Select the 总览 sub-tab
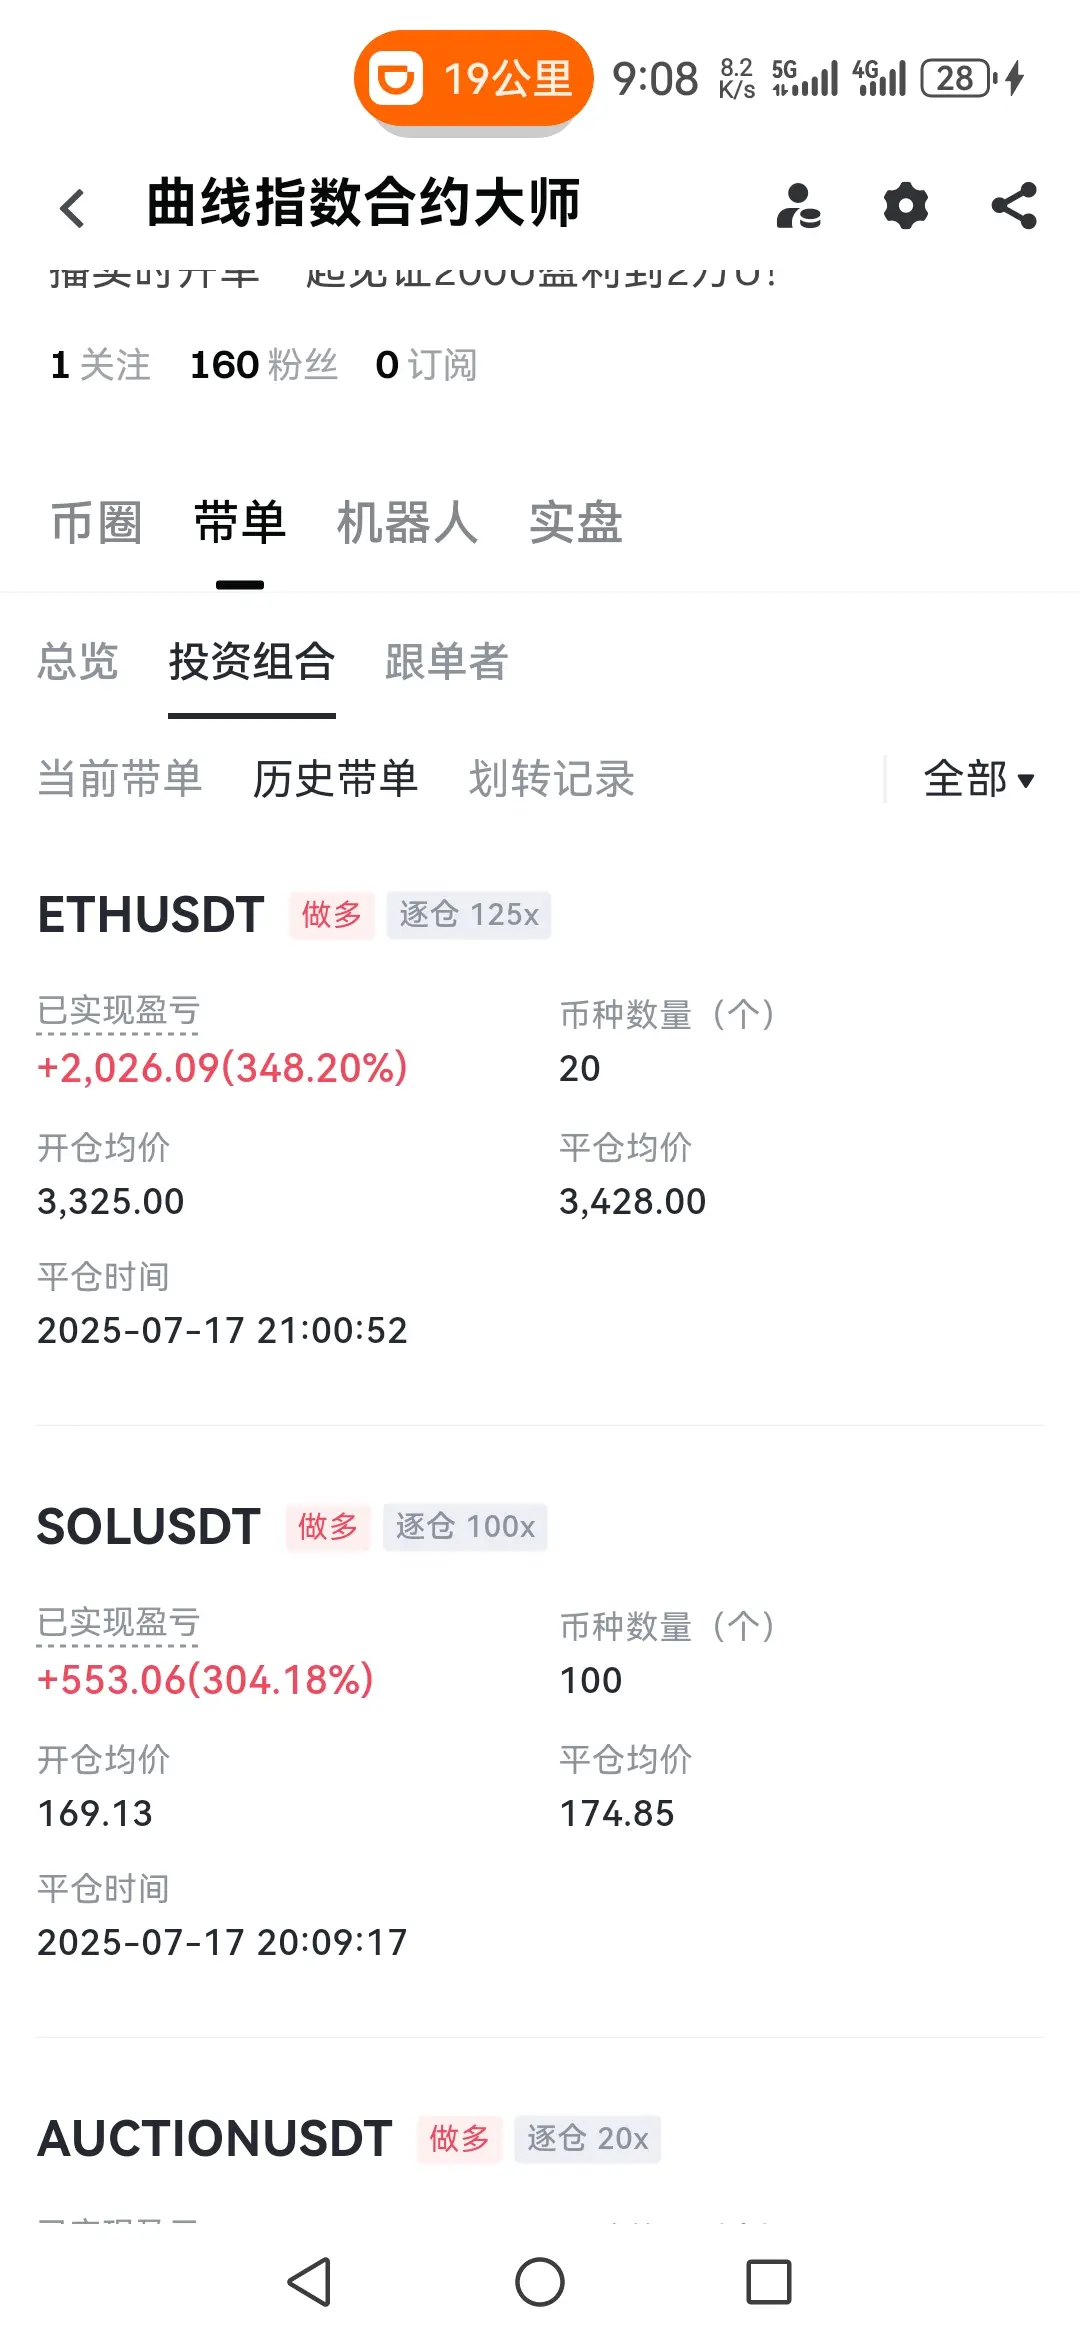1080x2340 pixels. coord(78,661)
